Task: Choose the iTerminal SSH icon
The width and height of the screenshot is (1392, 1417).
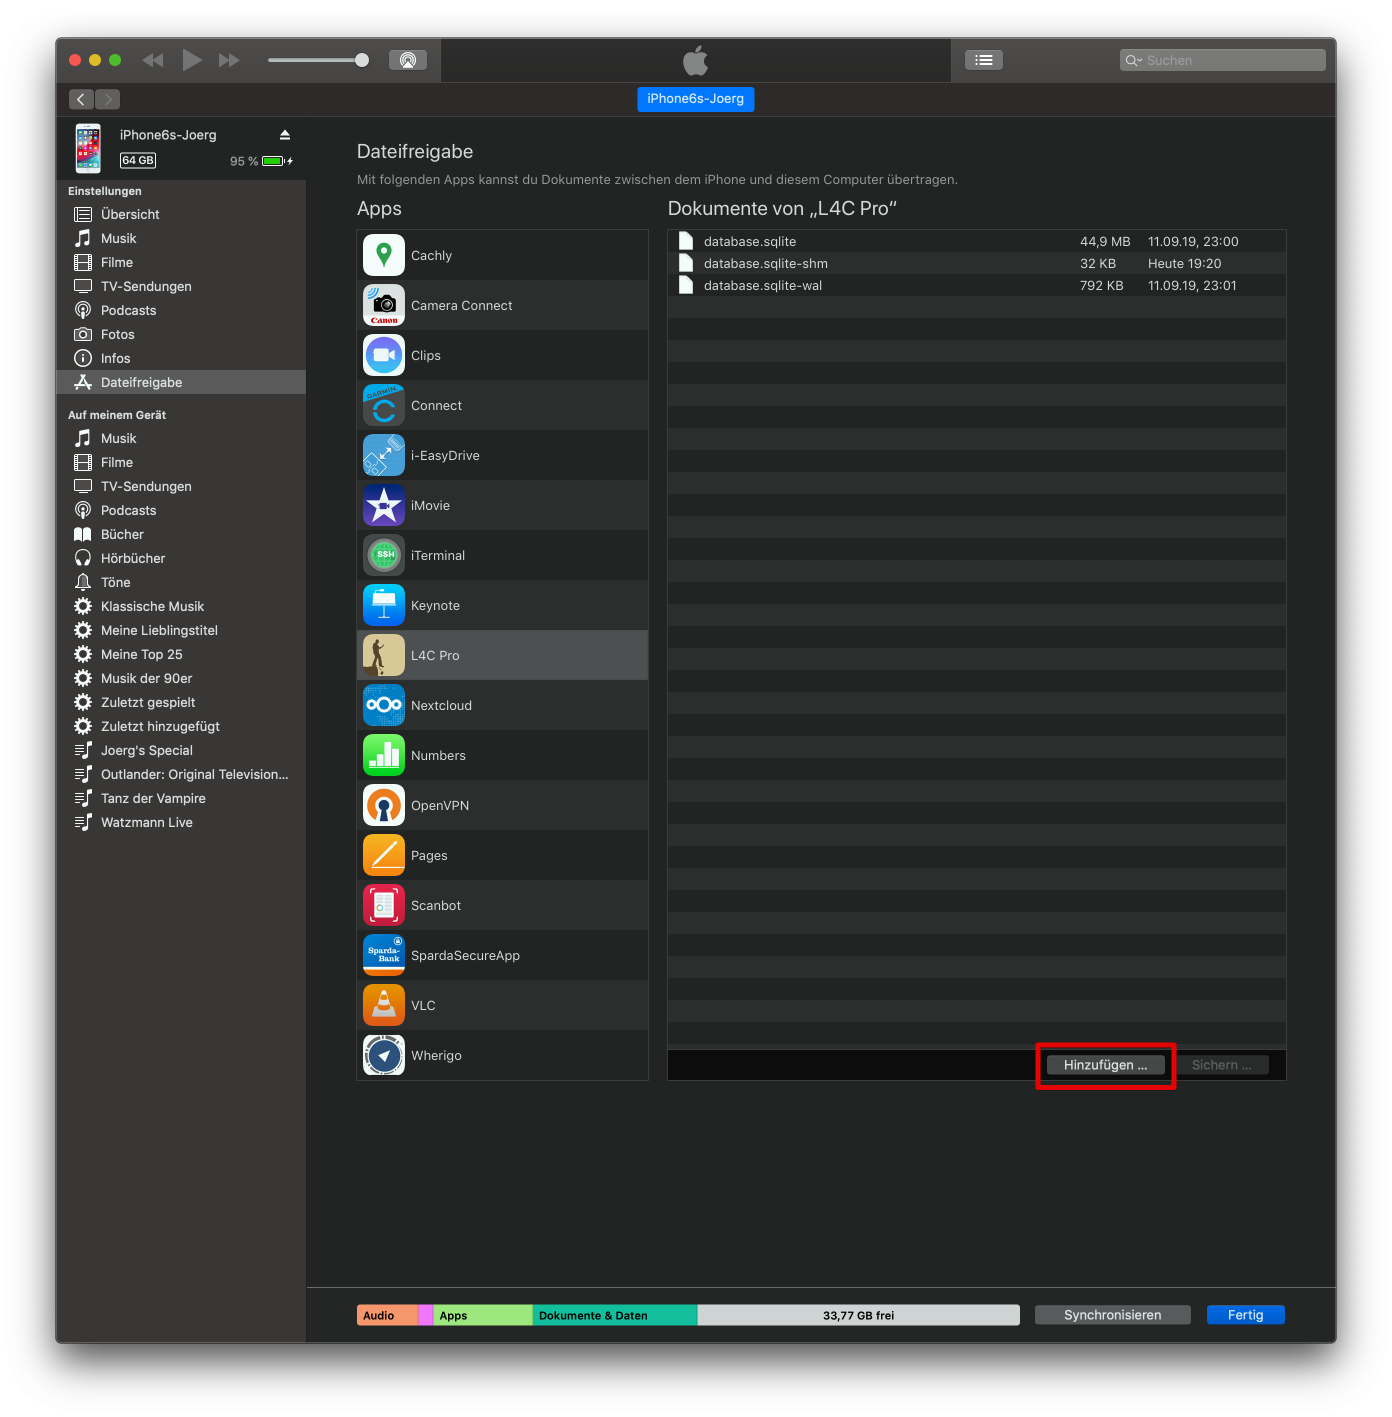Action: coord(384,555)
